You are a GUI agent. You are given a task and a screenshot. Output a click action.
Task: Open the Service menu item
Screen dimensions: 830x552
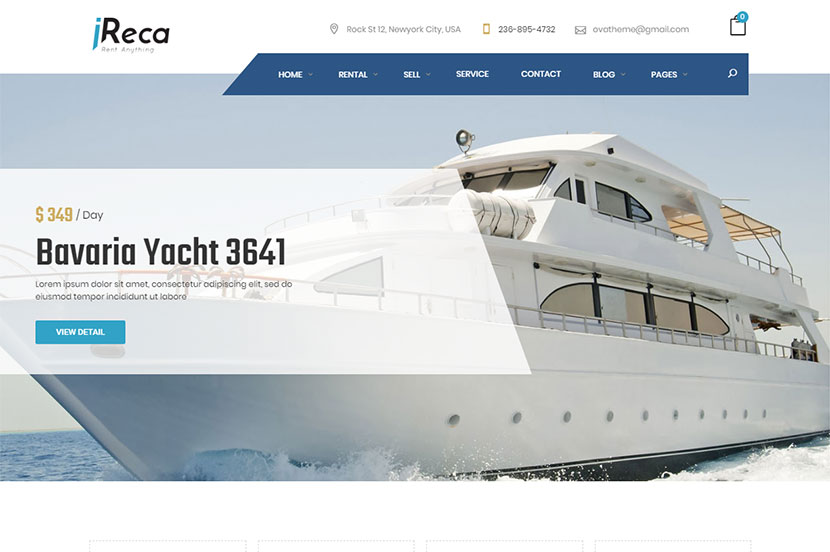click(472, 74)
